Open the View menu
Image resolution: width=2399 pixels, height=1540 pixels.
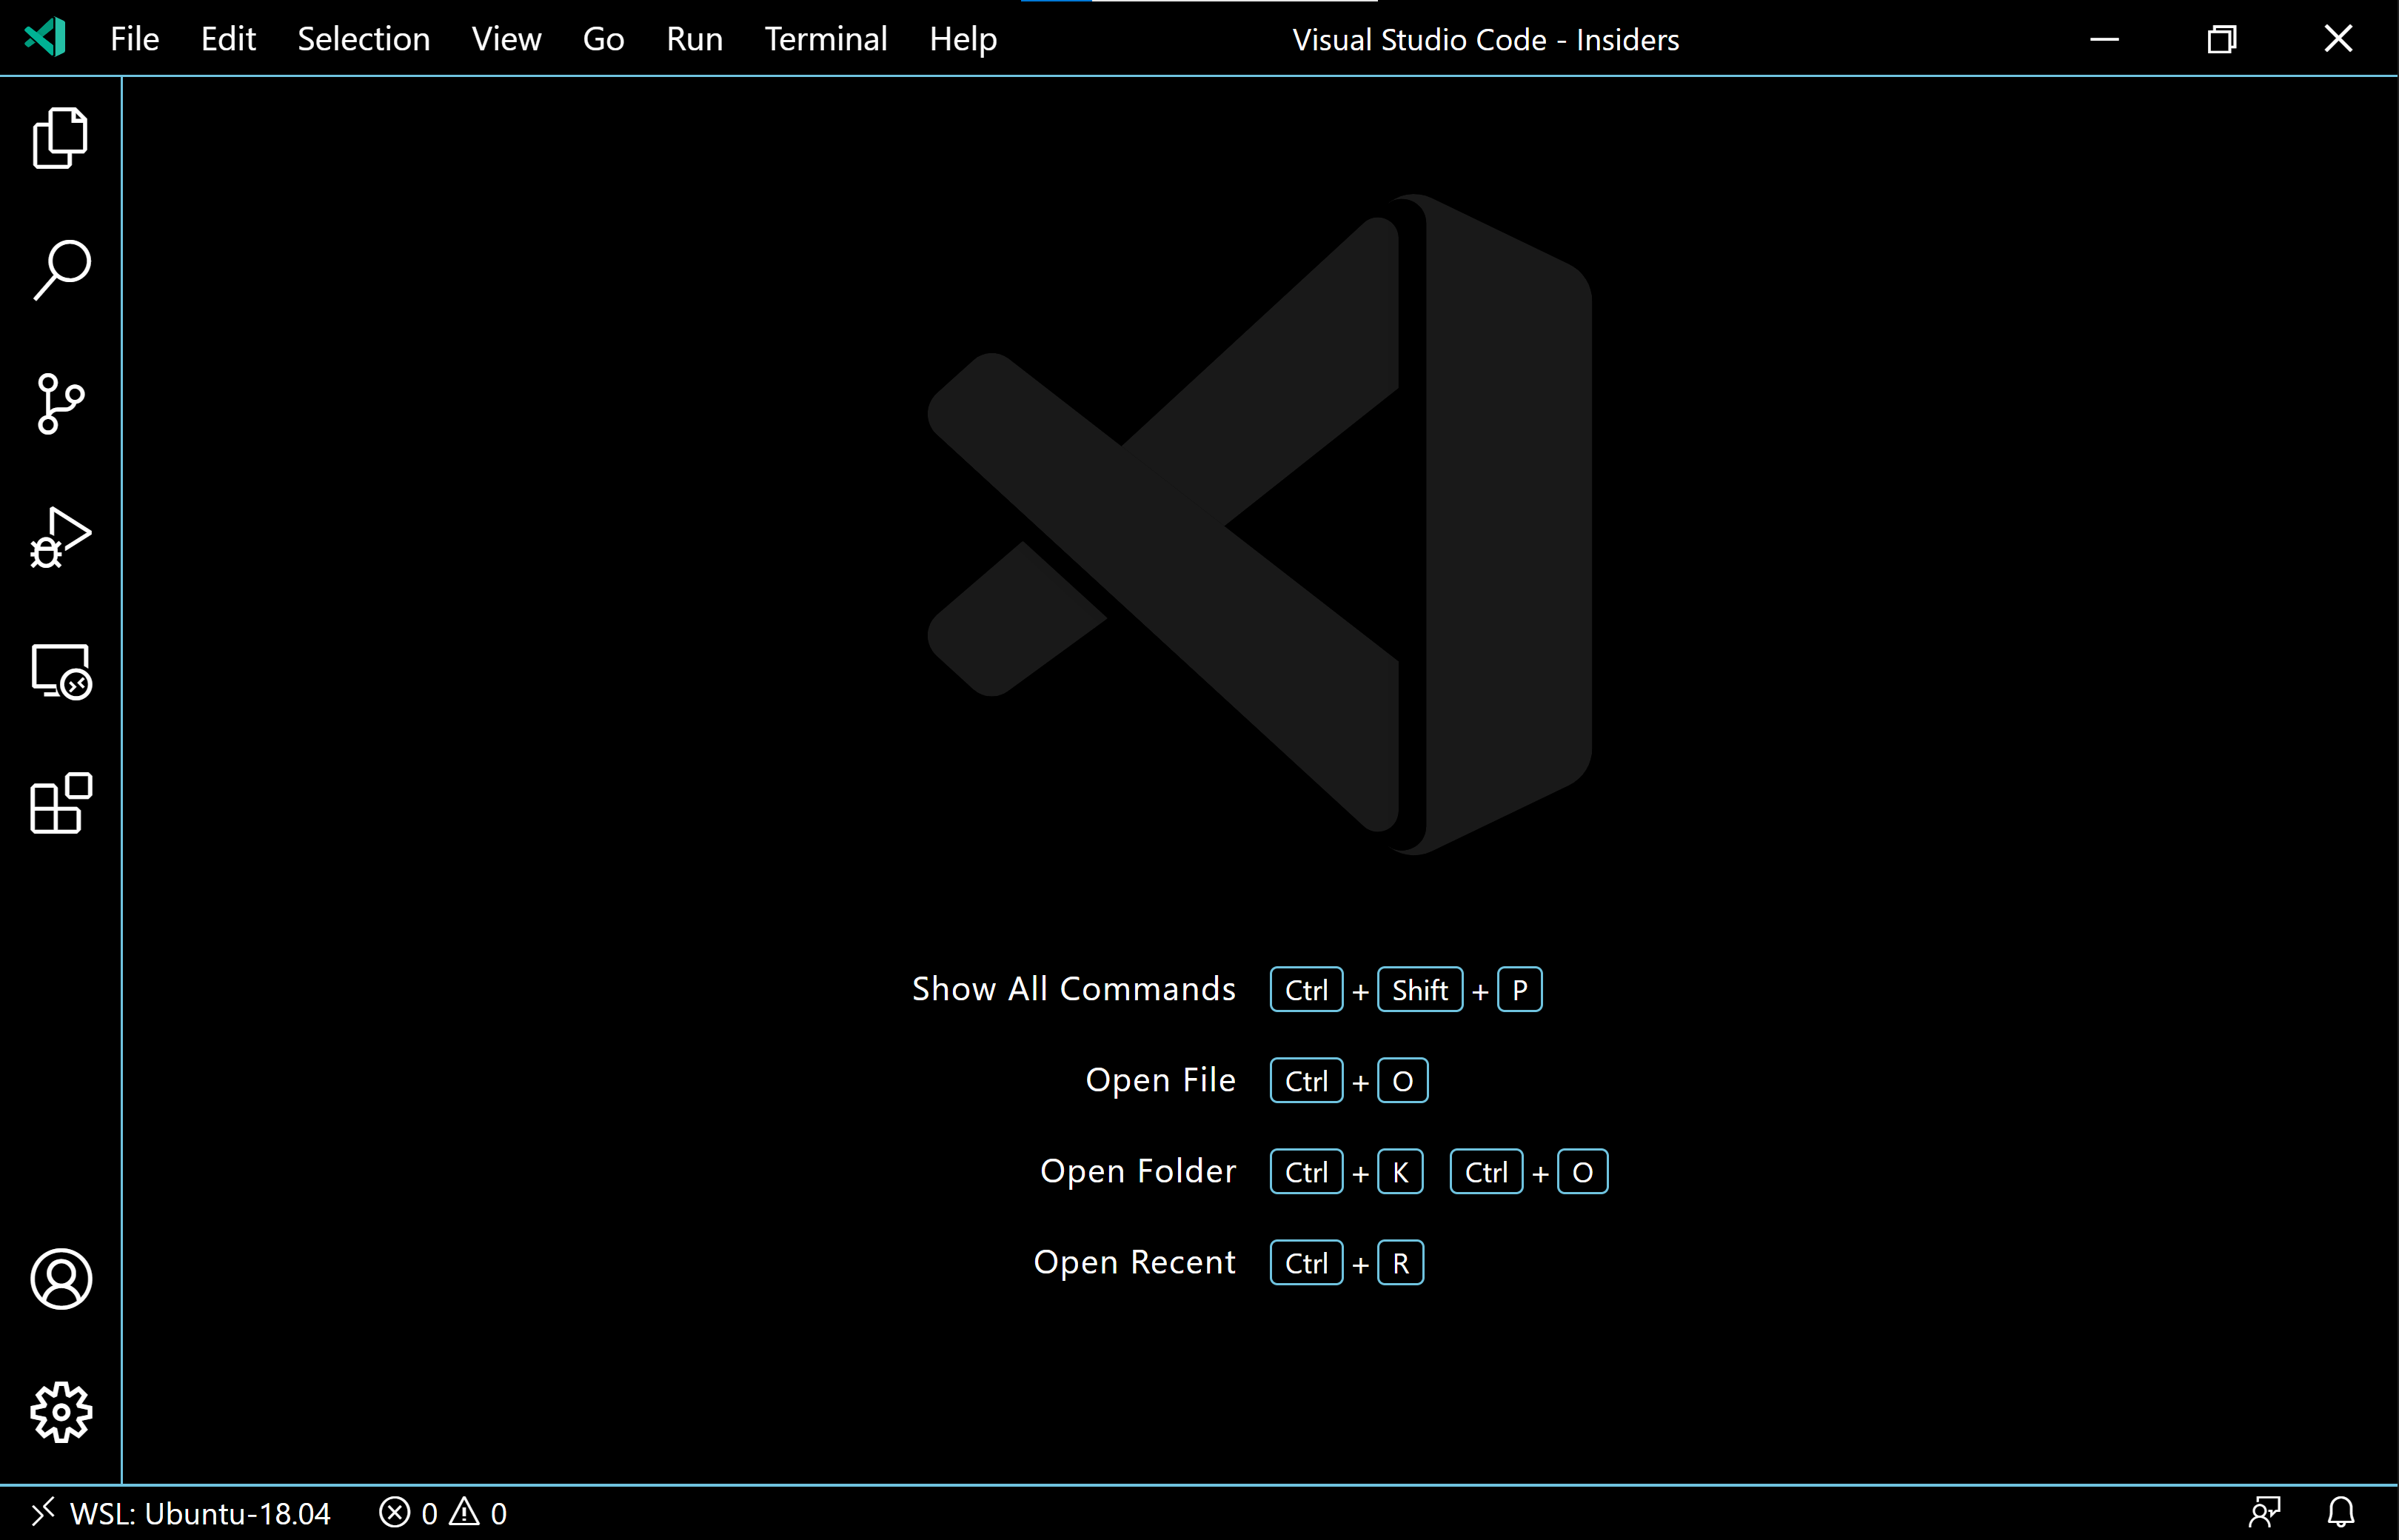pyautogui.click(x=506, y=39)
